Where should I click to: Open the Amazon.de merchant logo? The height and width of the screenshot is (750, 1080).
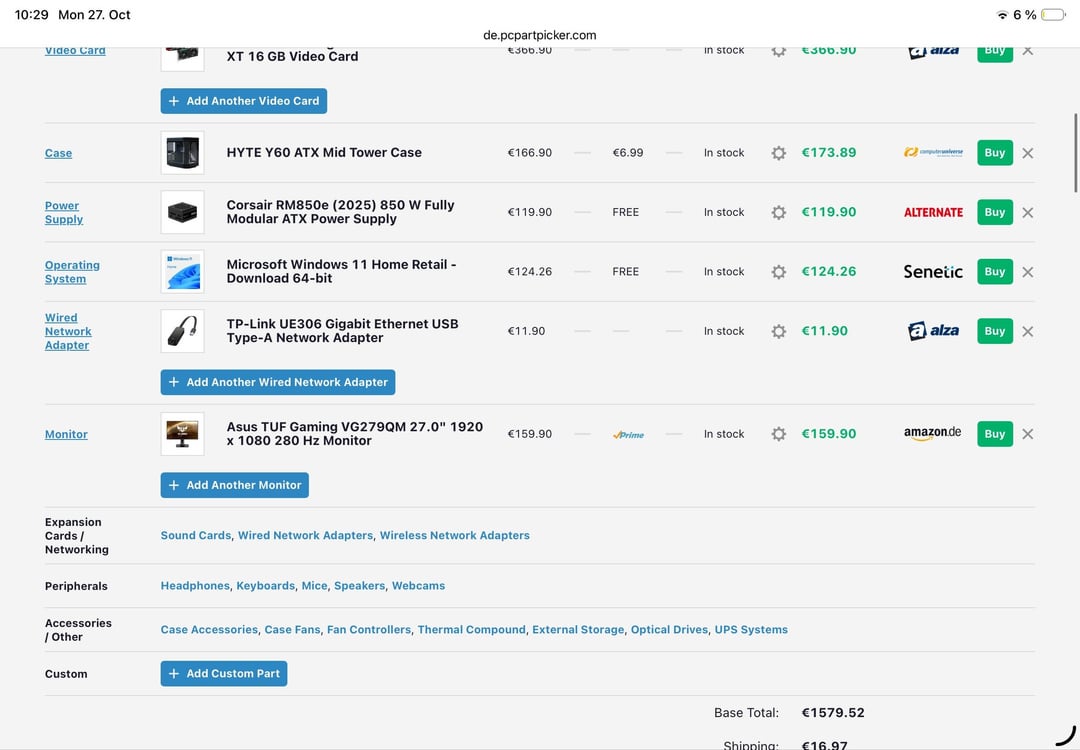tap(932, 433)
